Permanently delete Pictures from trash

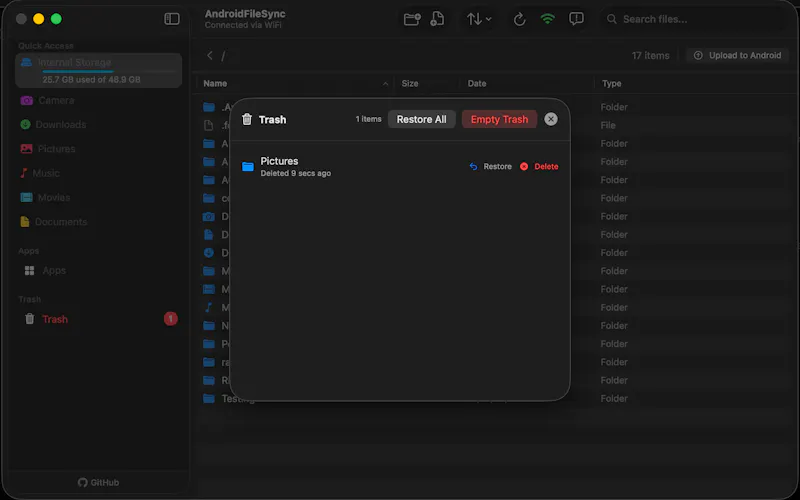539,166
